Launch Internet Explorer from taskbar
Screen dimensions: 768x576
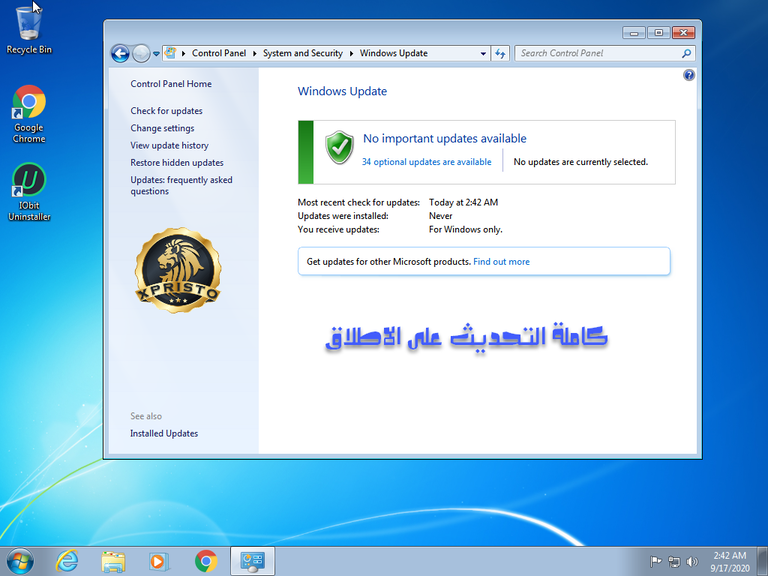(67, 561)
